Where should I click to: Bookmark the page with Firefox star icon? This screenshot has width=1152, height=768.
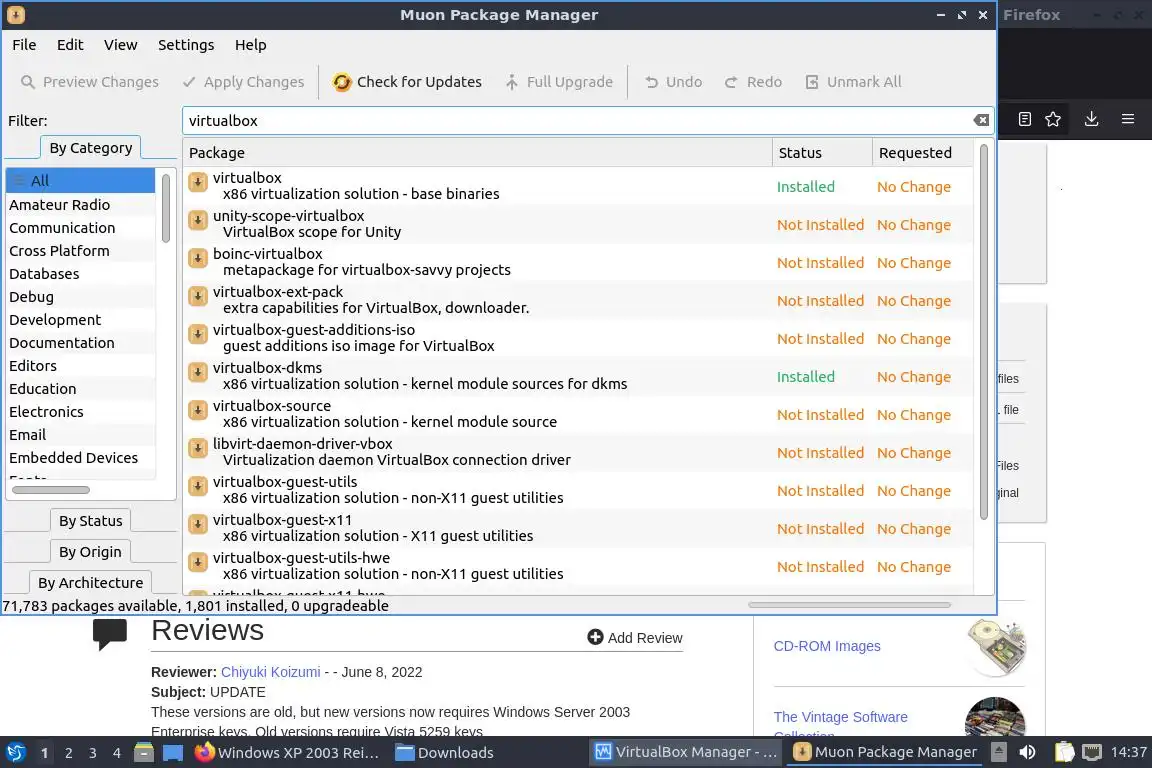(1053, 119)
